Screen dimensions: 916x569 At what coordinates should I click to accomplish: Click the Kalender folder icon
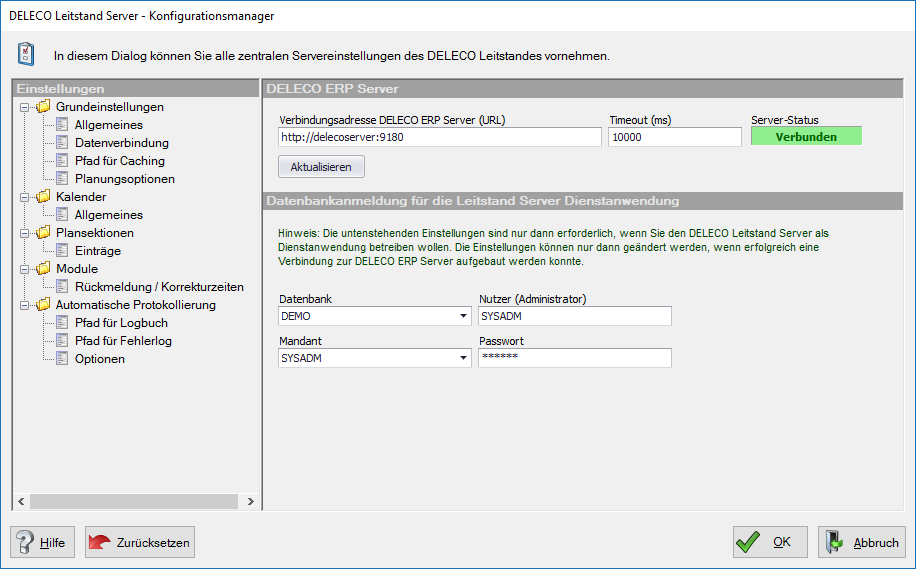43,197
